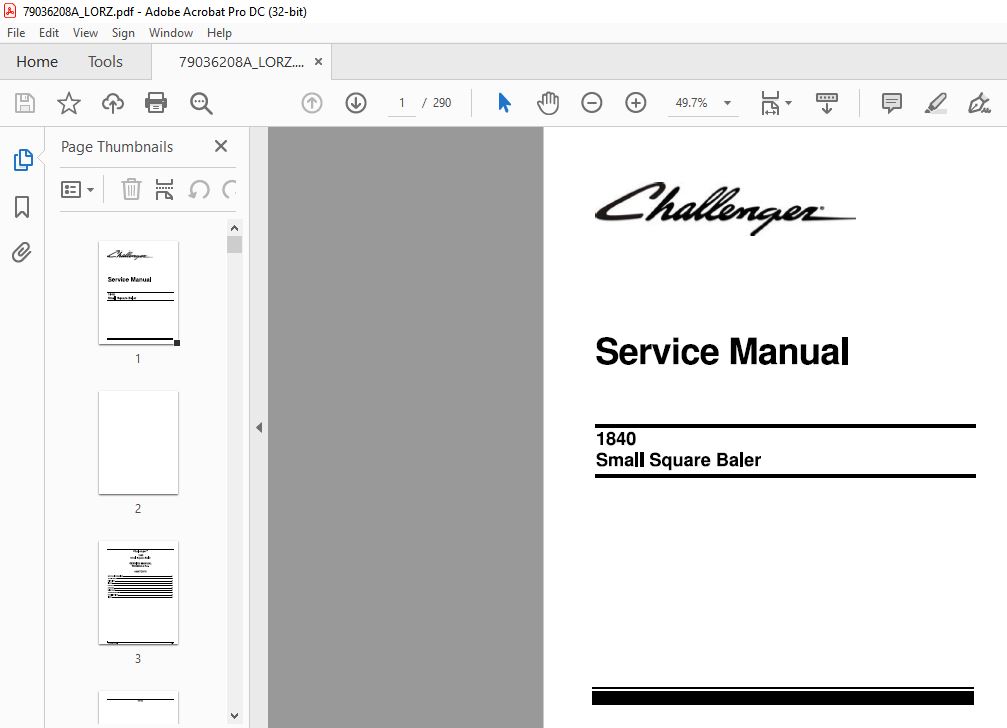Close the 79036208A_LORZ document tab
Viewport: 1007px width, 728px height.
point(319,62)
